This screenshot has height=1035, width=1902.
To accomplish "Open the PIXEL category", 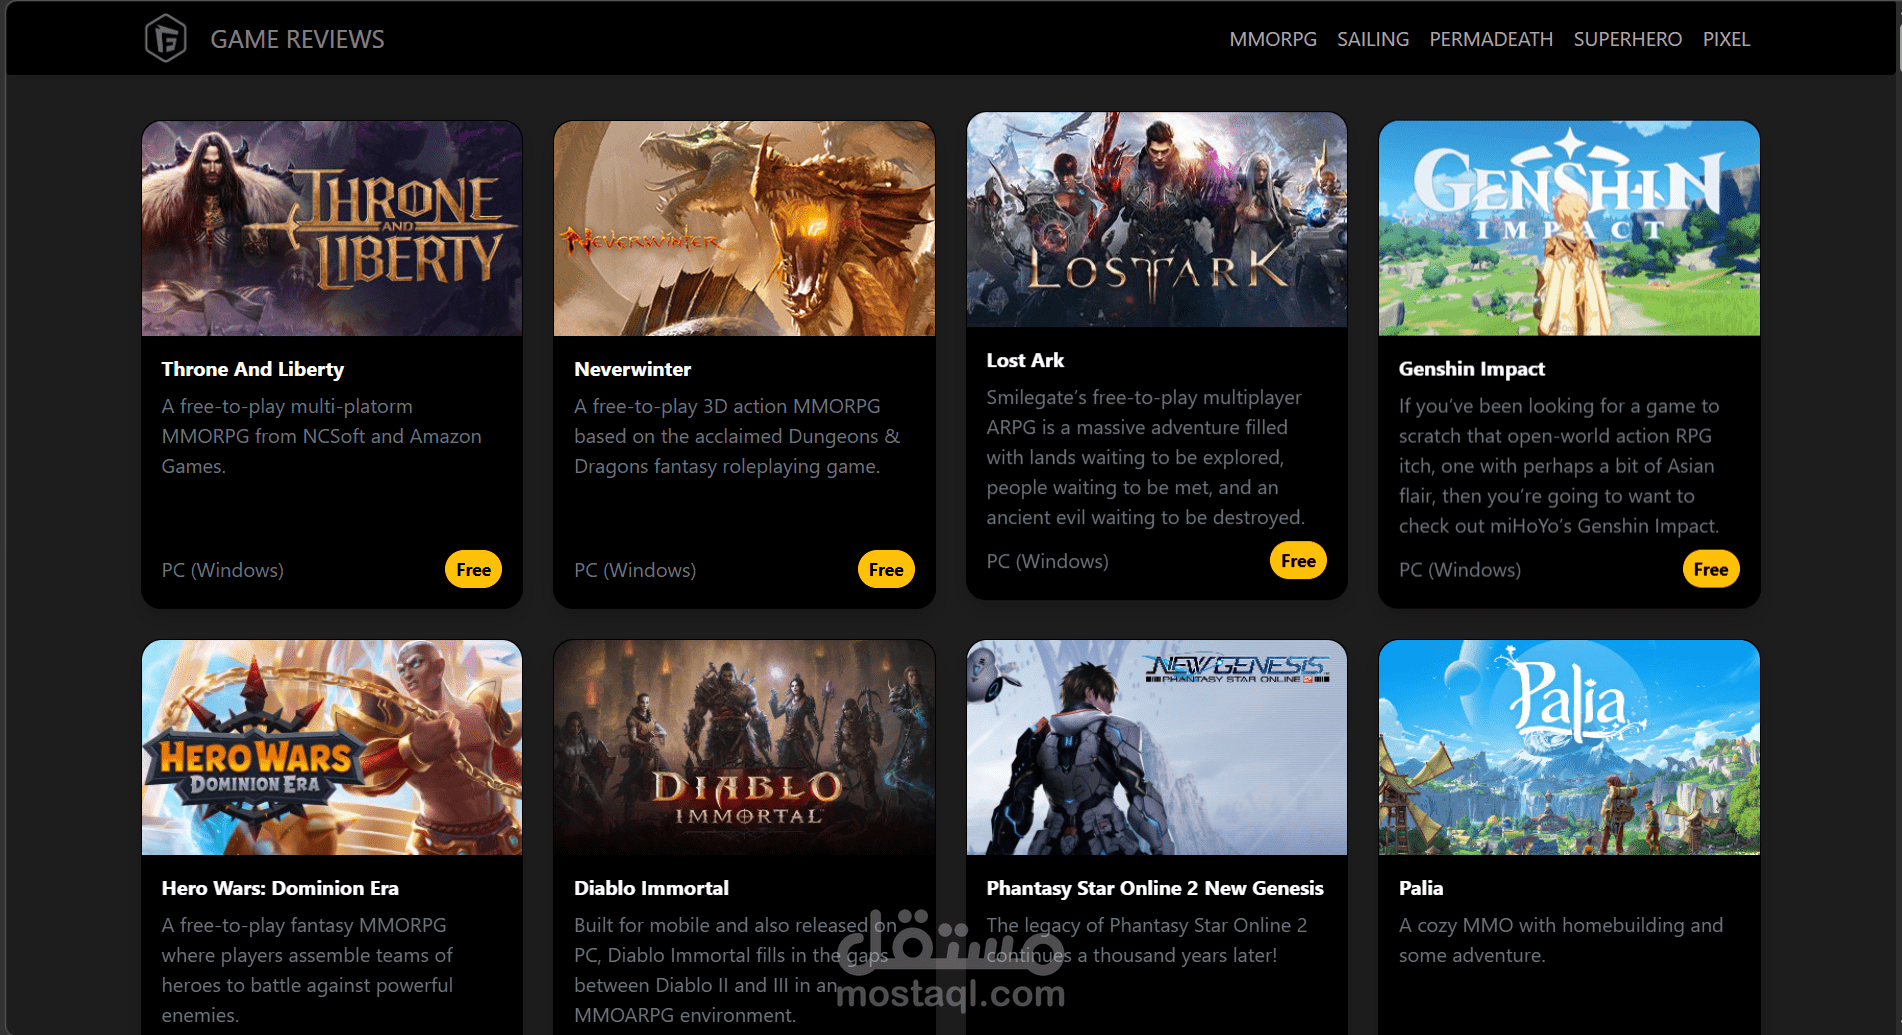I will pos(1726,39).
